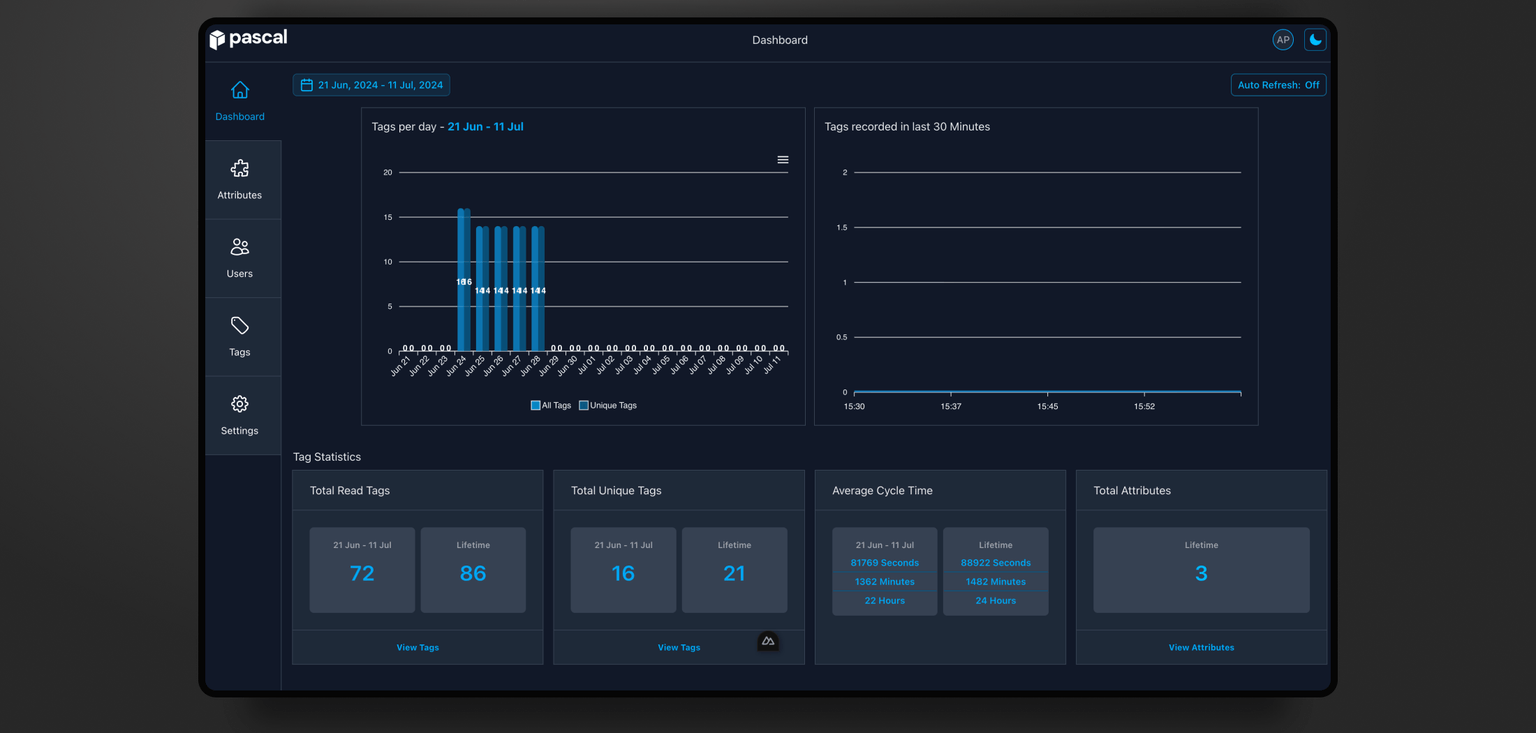Viewport: 1536px width, 733px height.
Task: Click the View Attributes link
Action: tap(1201, 647)
